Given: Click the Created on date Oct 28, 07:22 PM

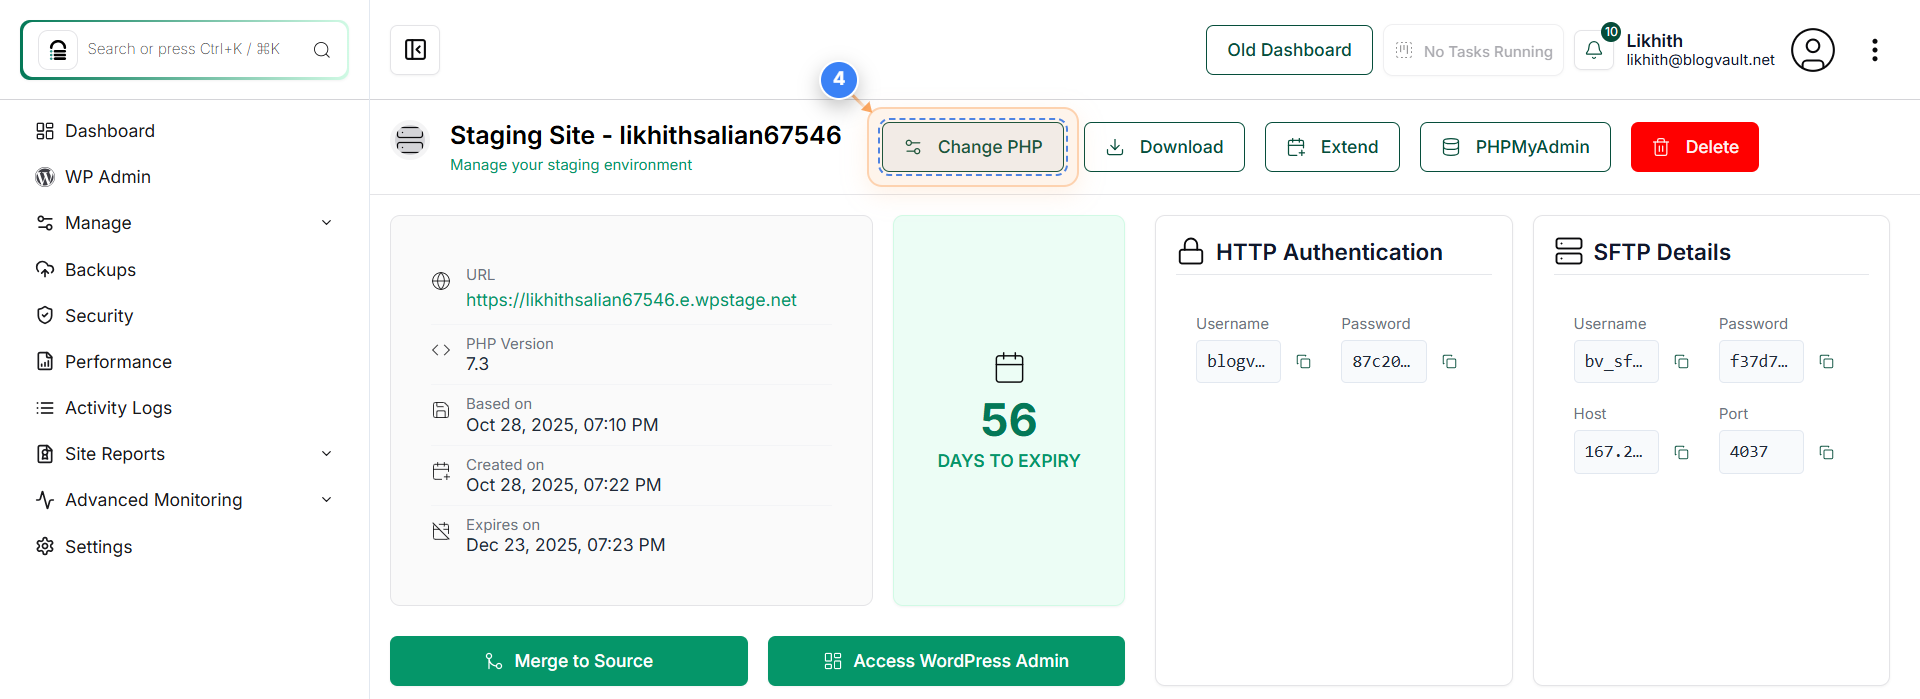Looking at the screenshot, I should pos(563,485).
